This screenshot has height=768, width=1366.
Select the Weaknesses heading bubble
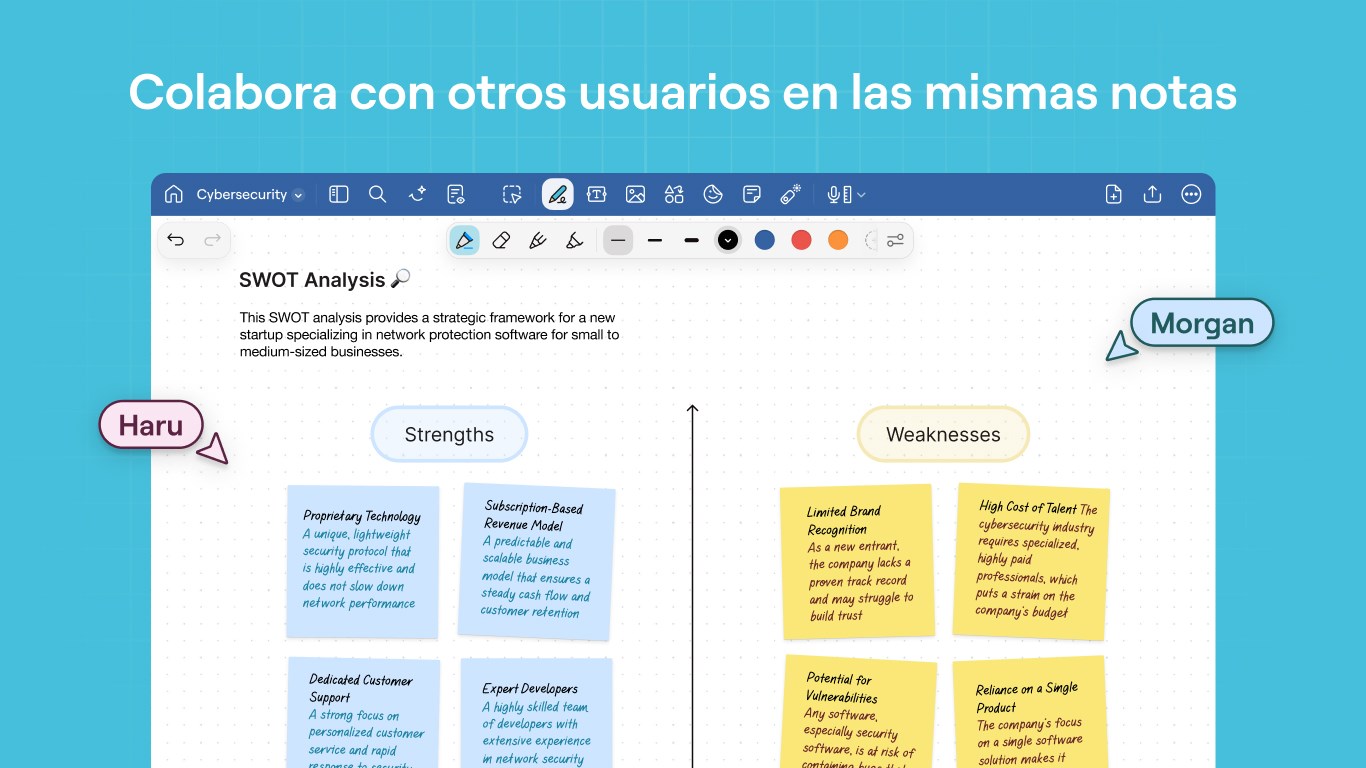tap(943, 434)
